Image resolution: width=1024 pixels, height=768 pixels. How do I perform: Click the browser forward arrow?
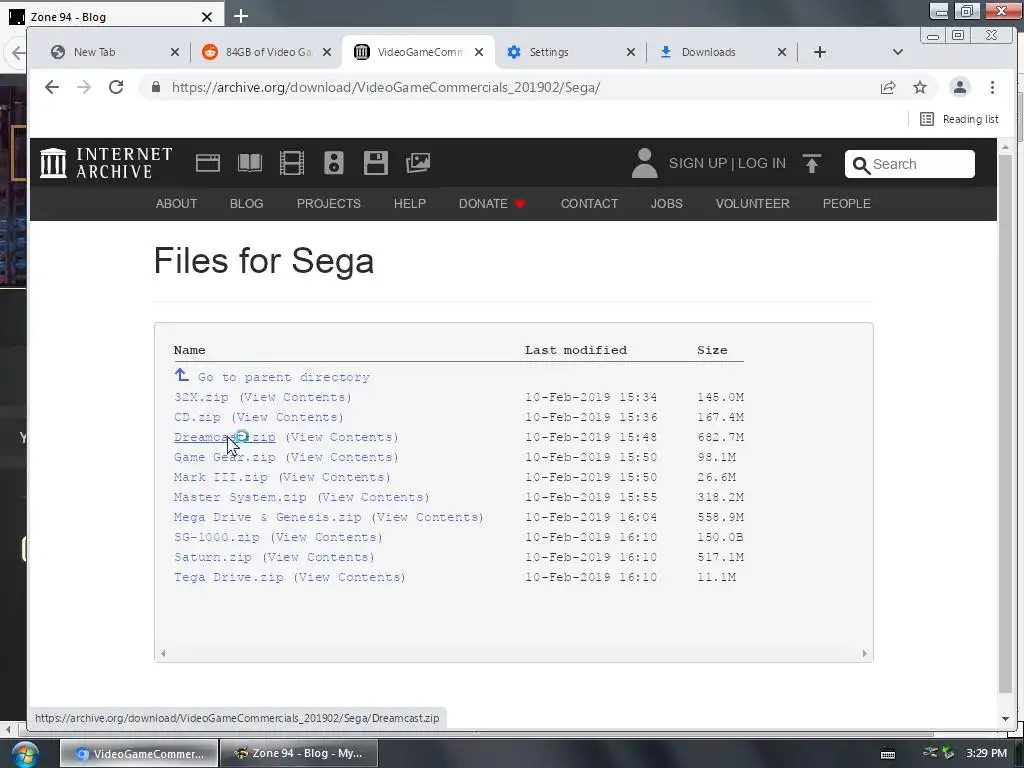tap(84, 87)
